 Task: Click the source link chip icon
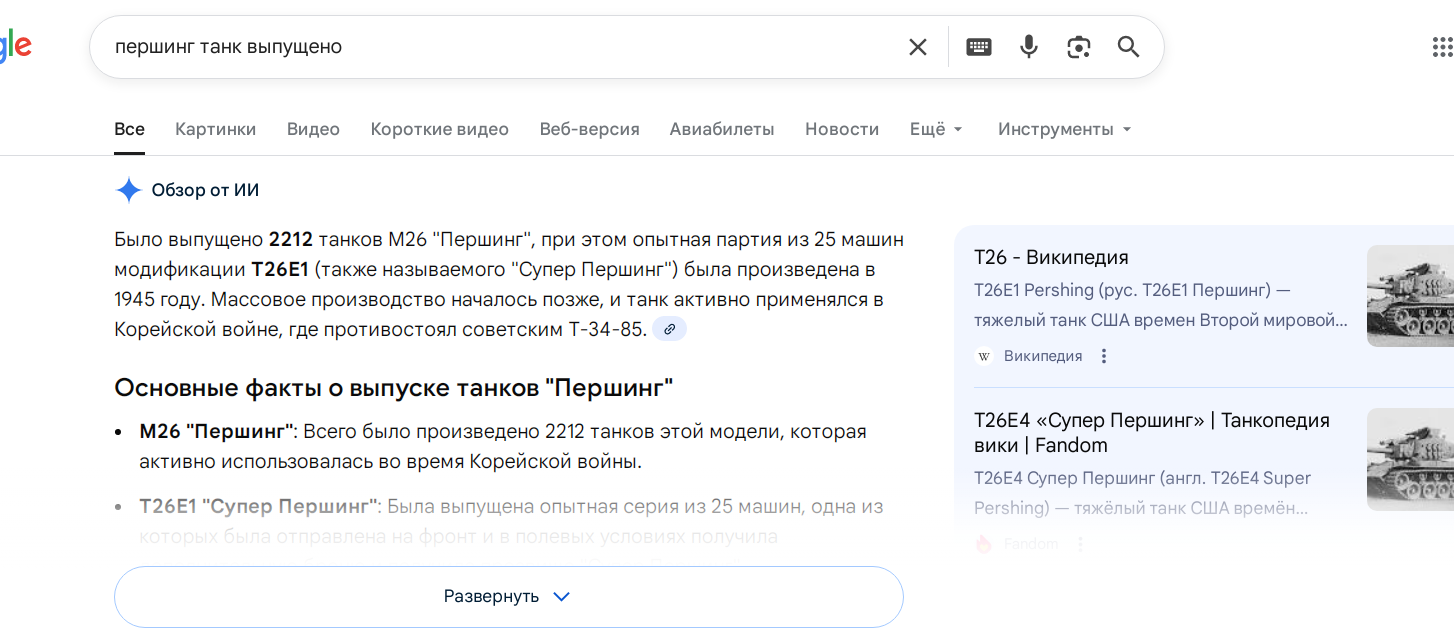pos(670,329)
